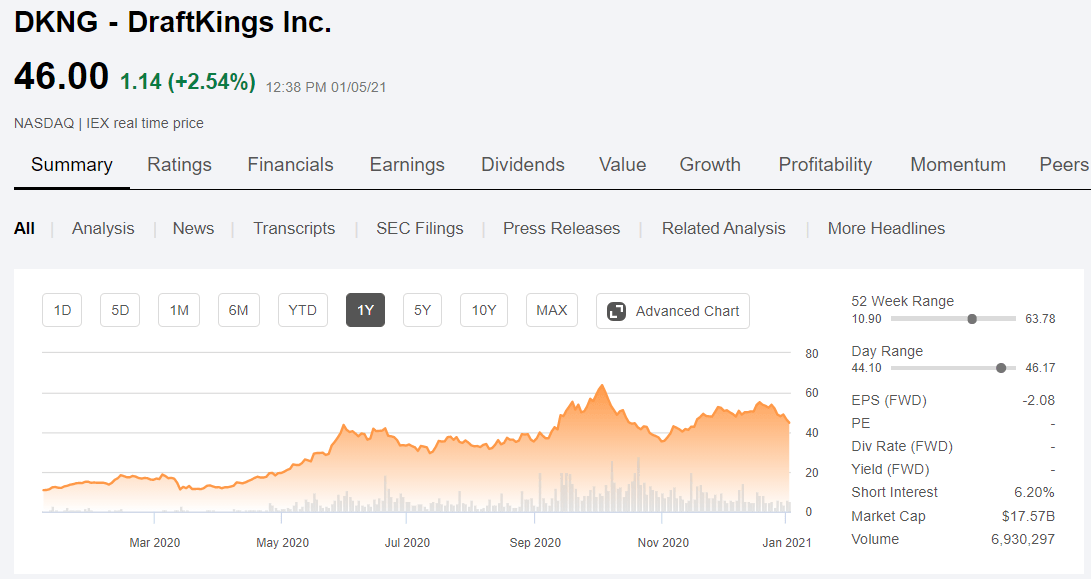1091x579 pixels.
Task: Set chart range to 10Y
Action: coord(484,310)
